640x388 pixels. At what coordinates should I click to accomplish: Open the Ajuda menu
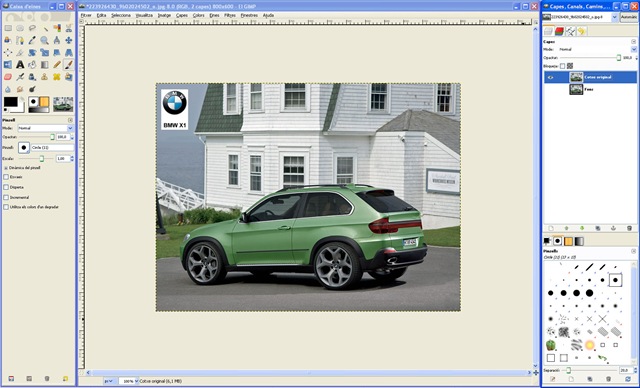pos(268,15)
